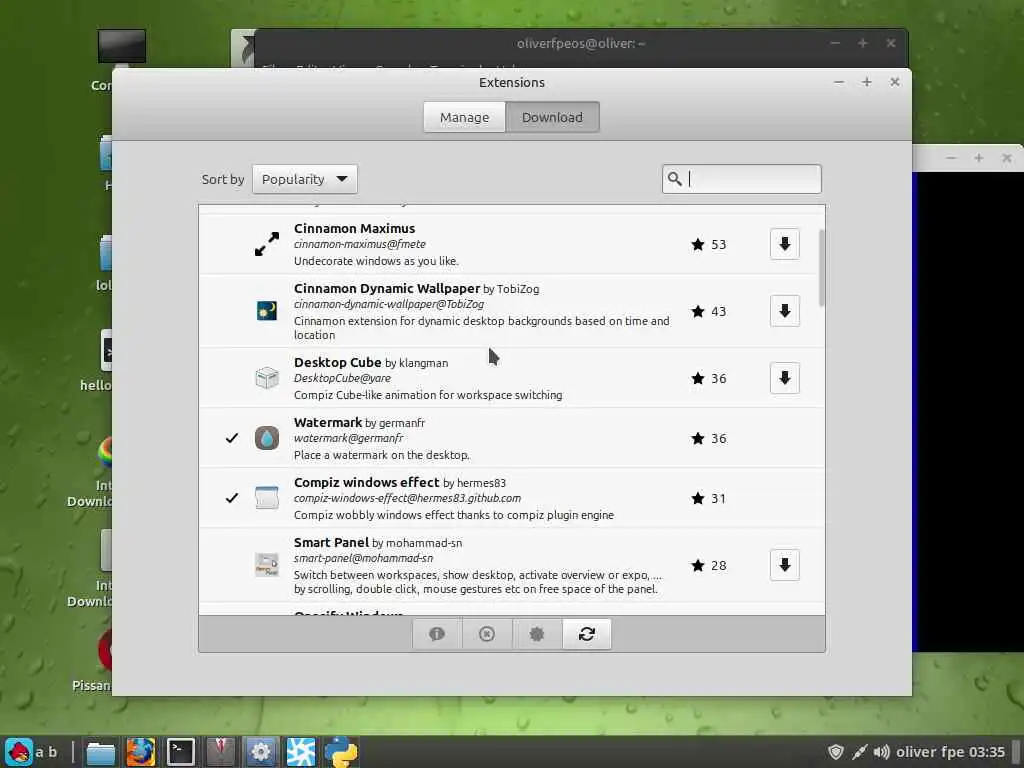
Task: Click in the extensions search field
Action: pos(741,179)
